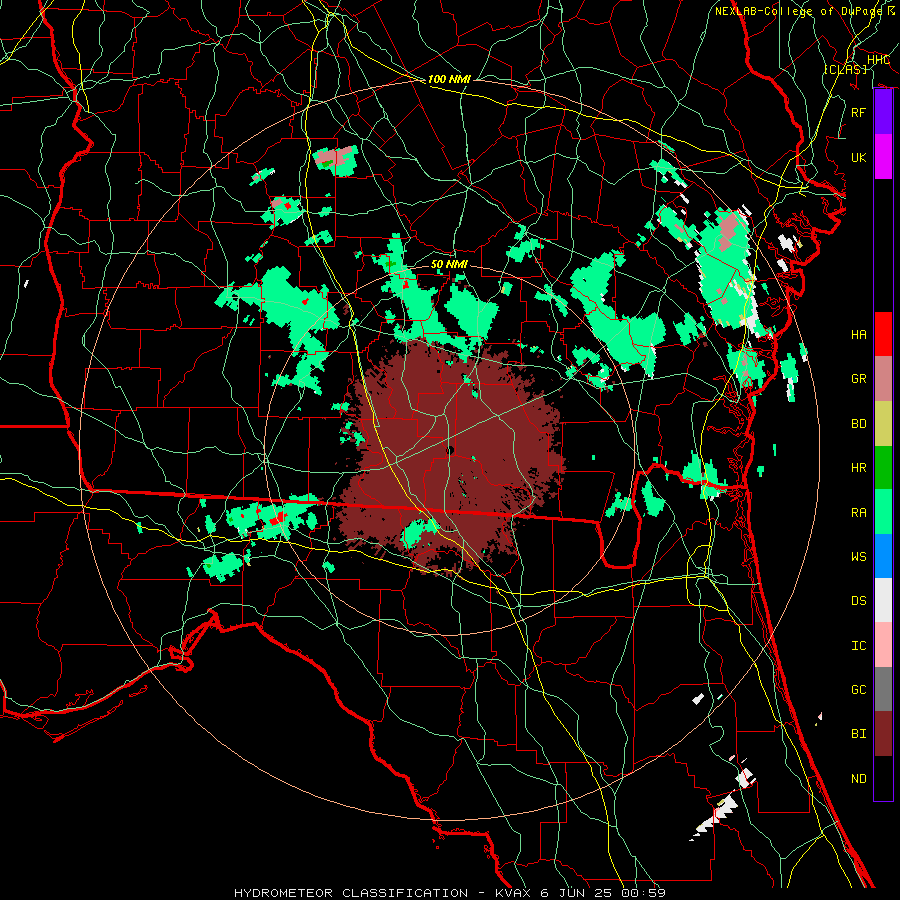Image resolution: width=900 pixels, height=900 pixels.
Task: Click the ND black legend swatch
Action: (883, 778)
